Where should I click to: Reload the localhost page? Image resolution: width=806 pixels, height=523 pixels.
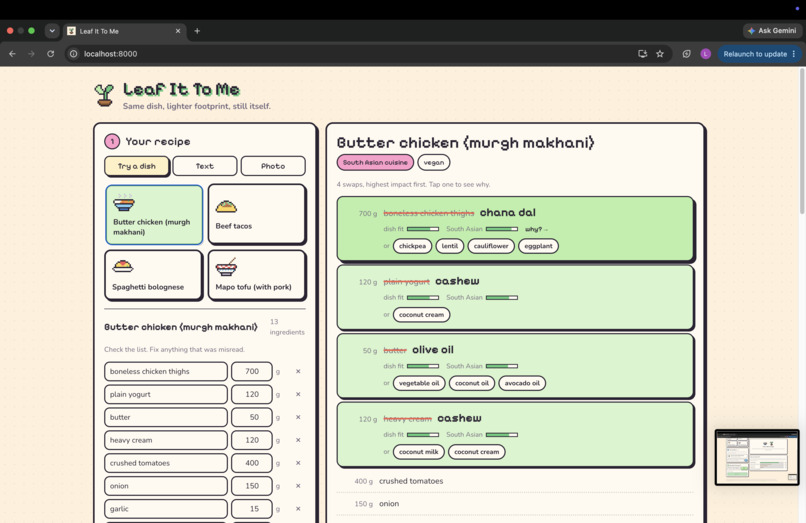pos(50,53)
